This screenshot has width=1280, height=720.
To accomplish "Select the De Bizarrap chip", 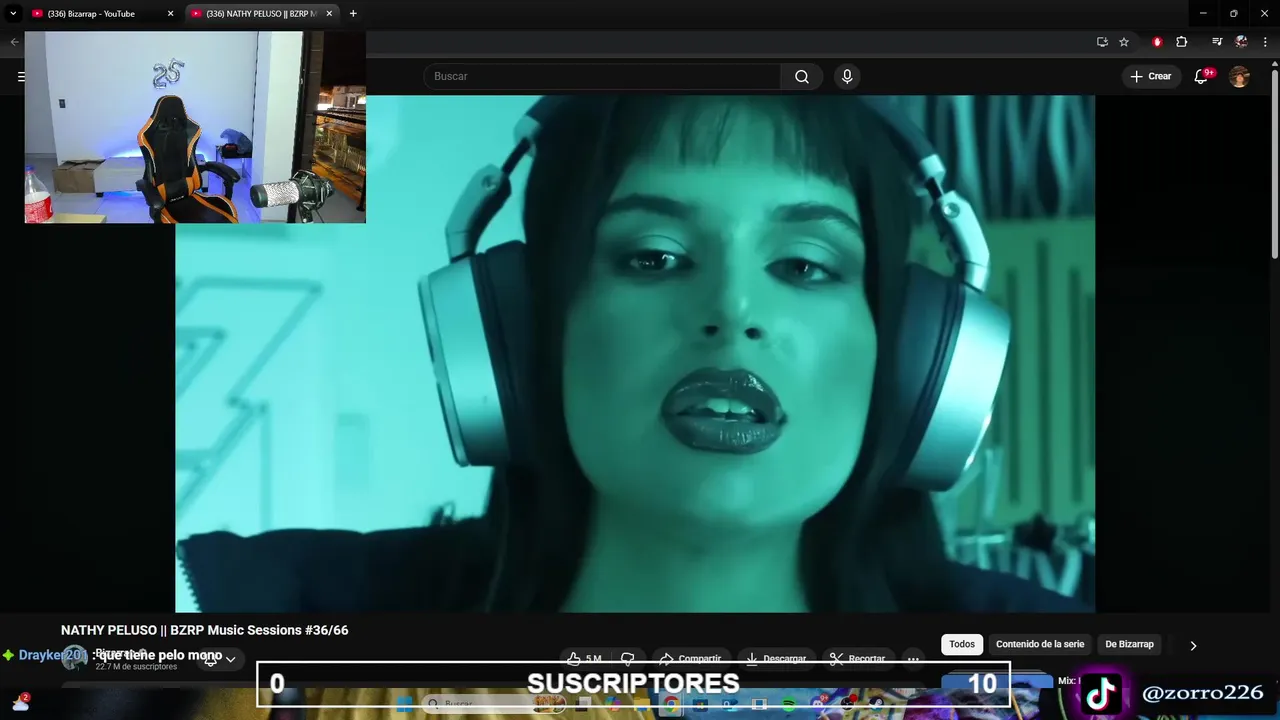I will pos(1129,644).
